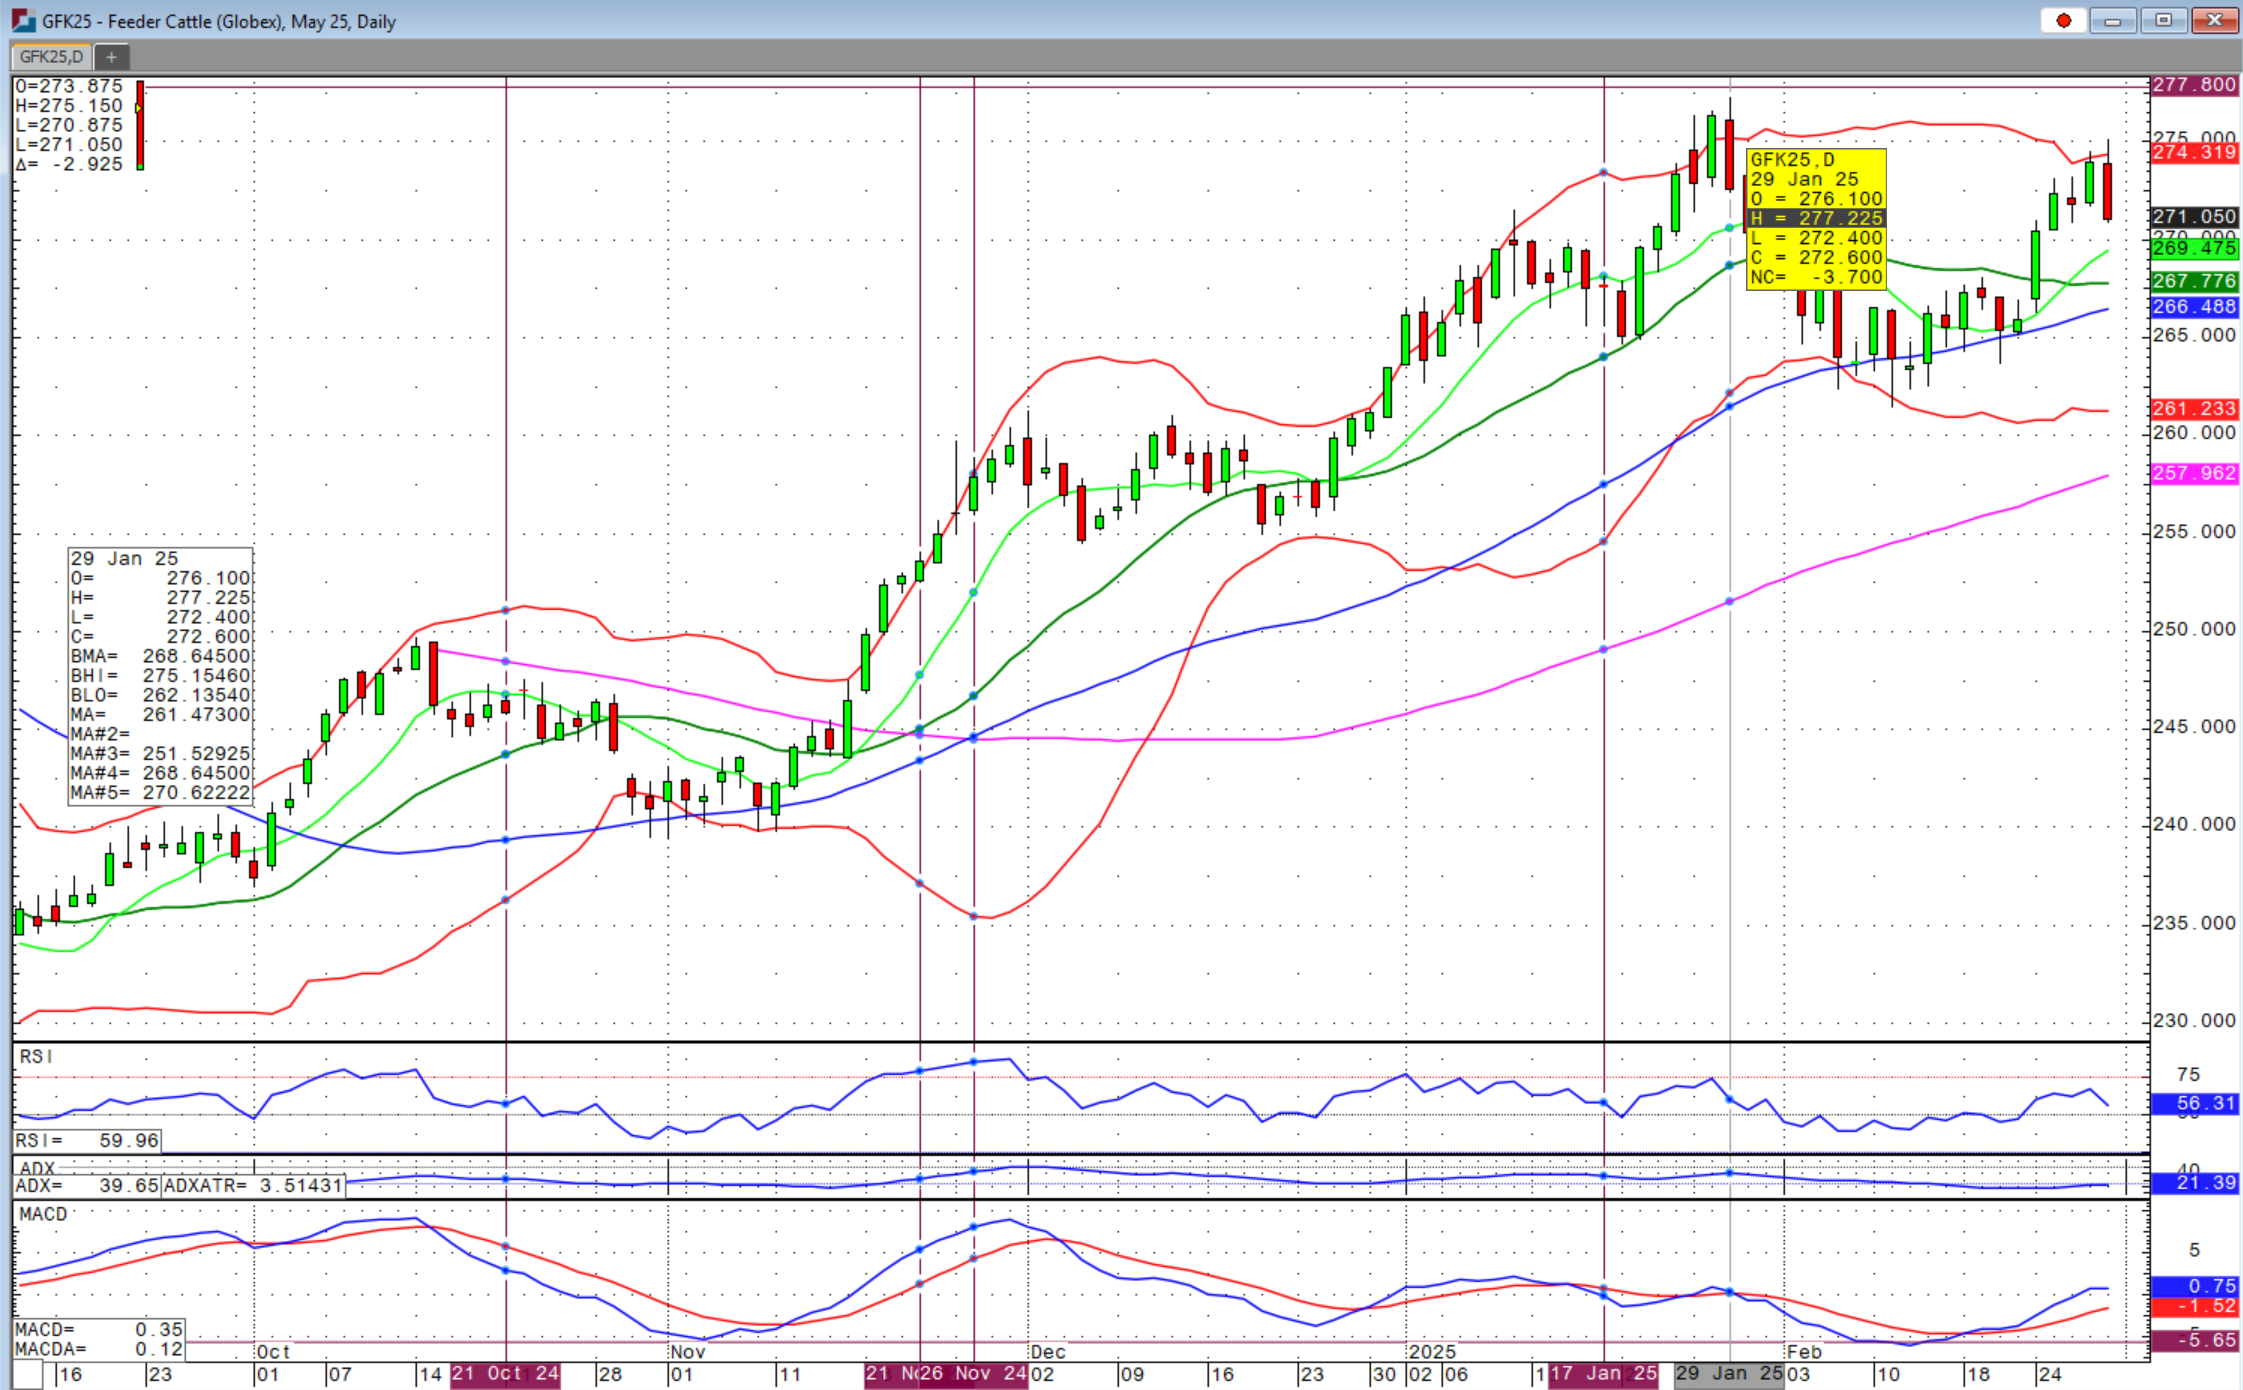This screenshot has height=1390, width=2243.
Task: Click the red record dot in title bar
Action: tap(2064, 21)
